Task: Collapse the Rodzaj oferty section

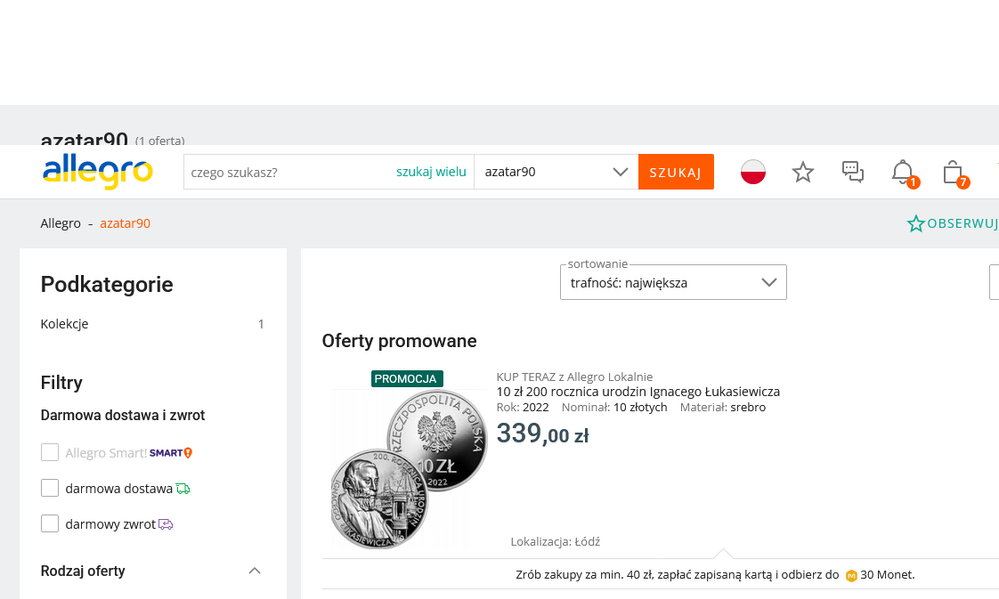Action: point(254,571)
